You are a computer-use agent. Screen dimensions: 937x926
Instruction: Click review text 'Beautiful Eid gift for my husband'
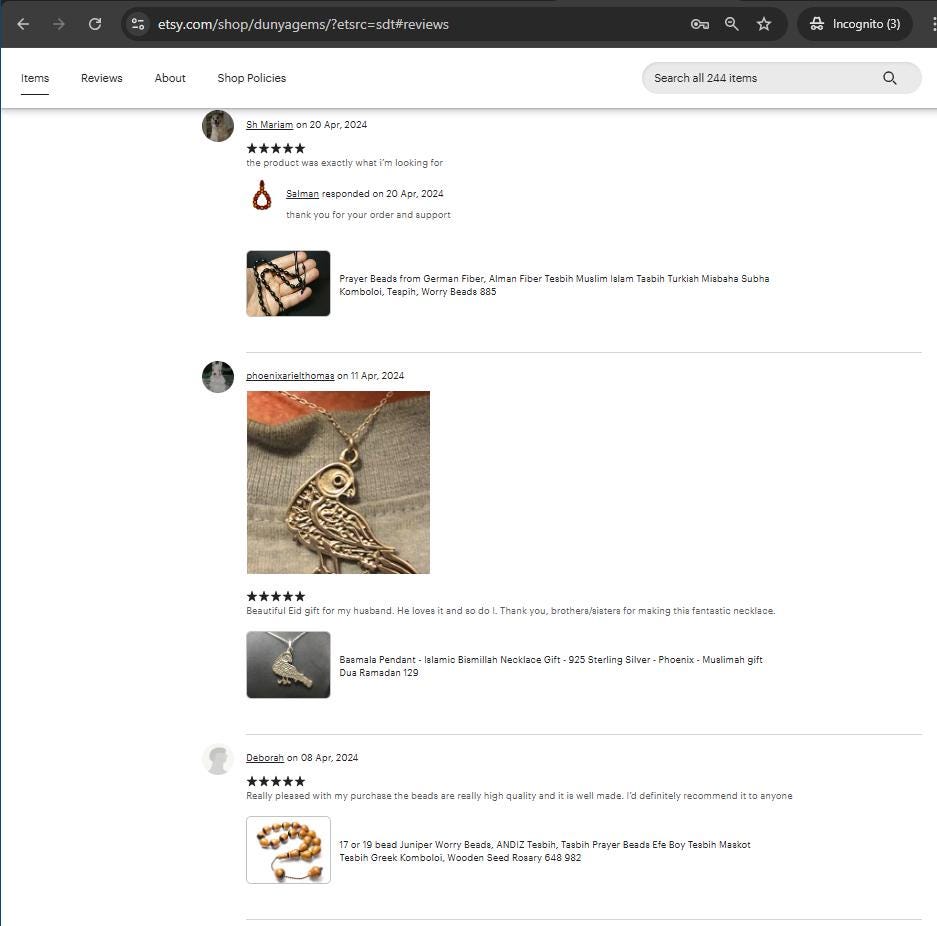(x=320, y=611)
